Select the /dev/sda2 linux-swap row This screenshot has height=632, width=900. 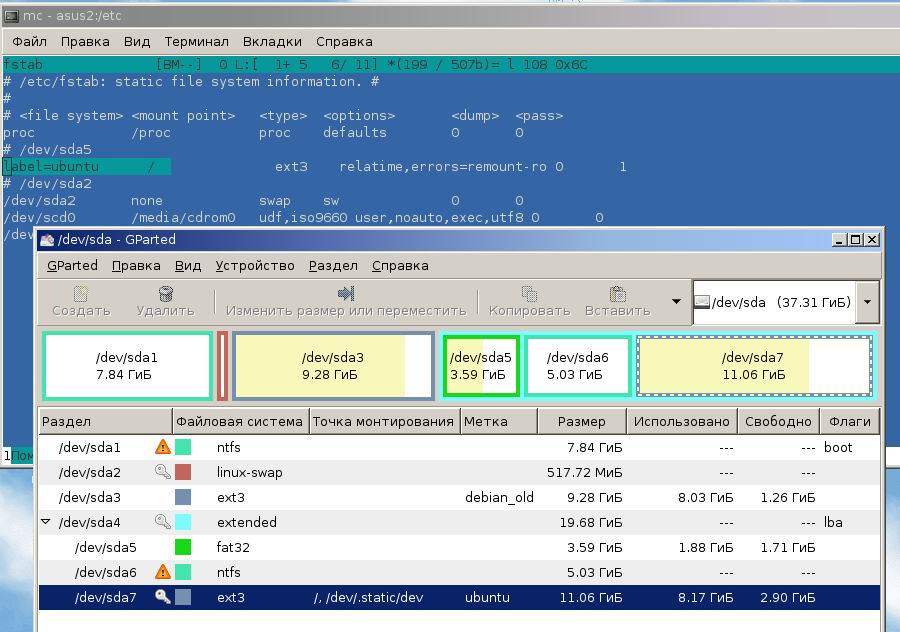[x=459, y=472]
